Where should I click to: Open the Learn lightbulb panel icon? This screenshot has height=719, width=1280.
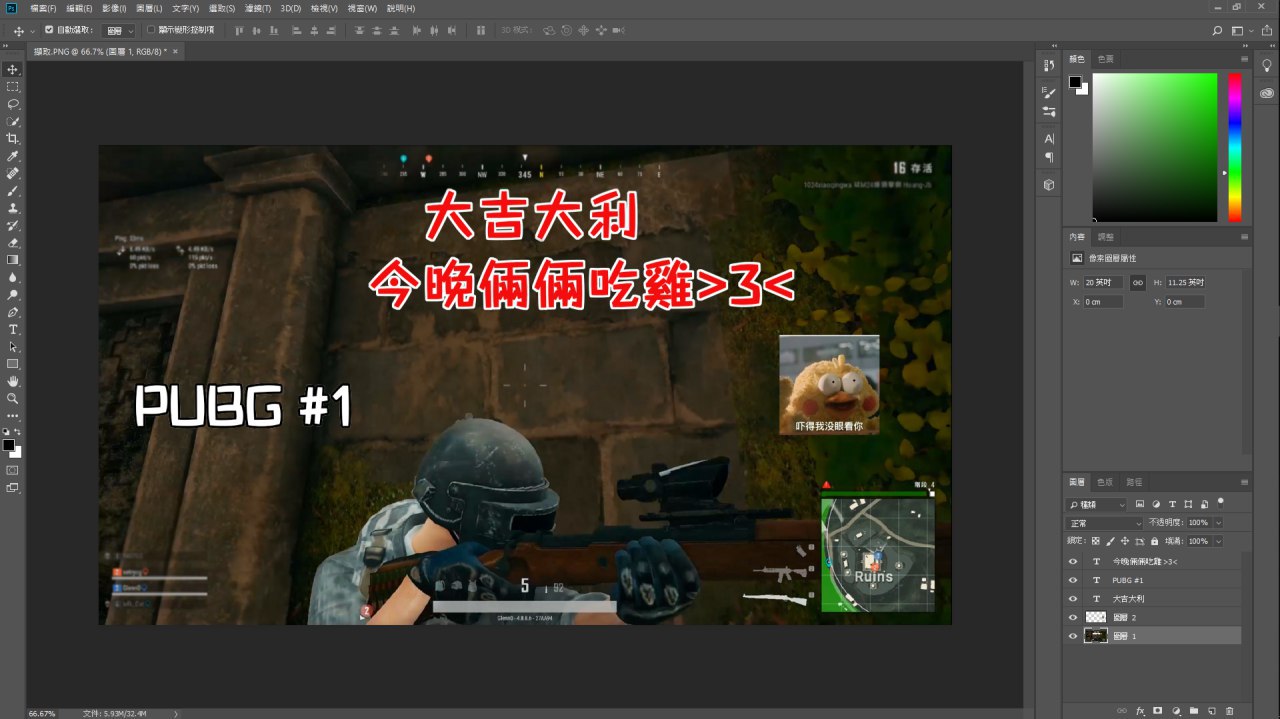(1267, 65)
